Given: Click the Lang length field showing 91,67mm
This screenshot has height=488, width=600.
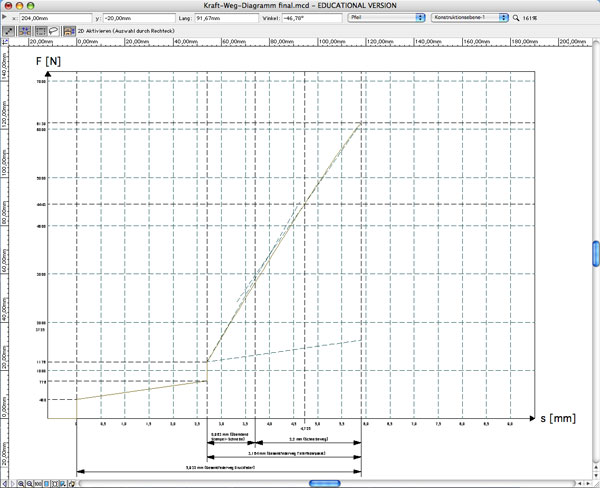Looking at the screenshot, I should (x=227, y=18).
